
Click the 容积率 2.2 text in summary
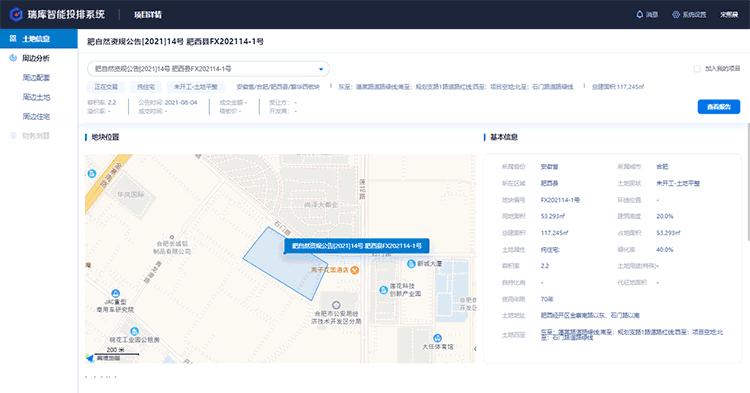(x=102, y=102)
